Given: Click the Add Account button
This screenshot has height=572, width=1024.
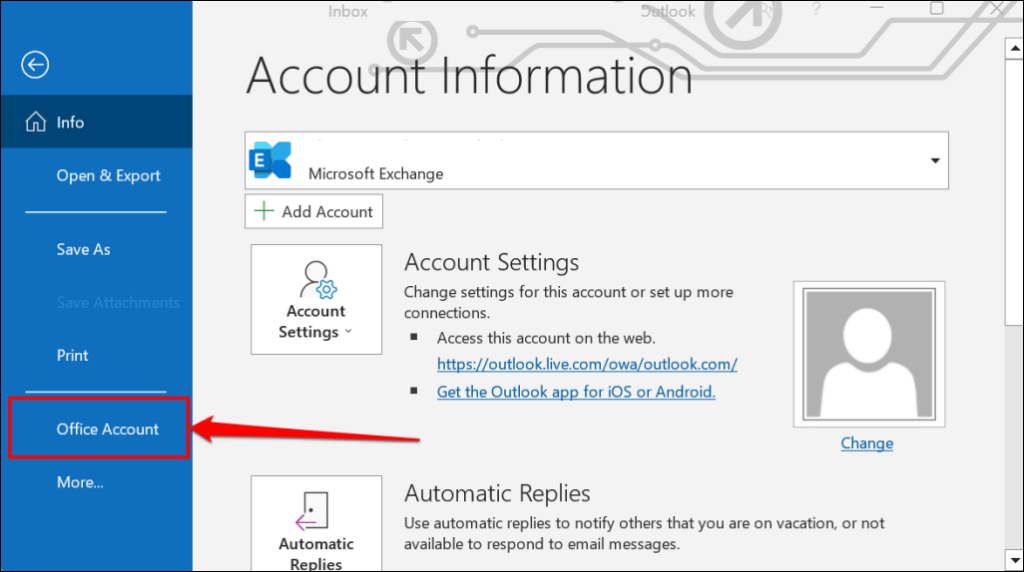Looking at the screenshot, I should click(x=313, y=212).
